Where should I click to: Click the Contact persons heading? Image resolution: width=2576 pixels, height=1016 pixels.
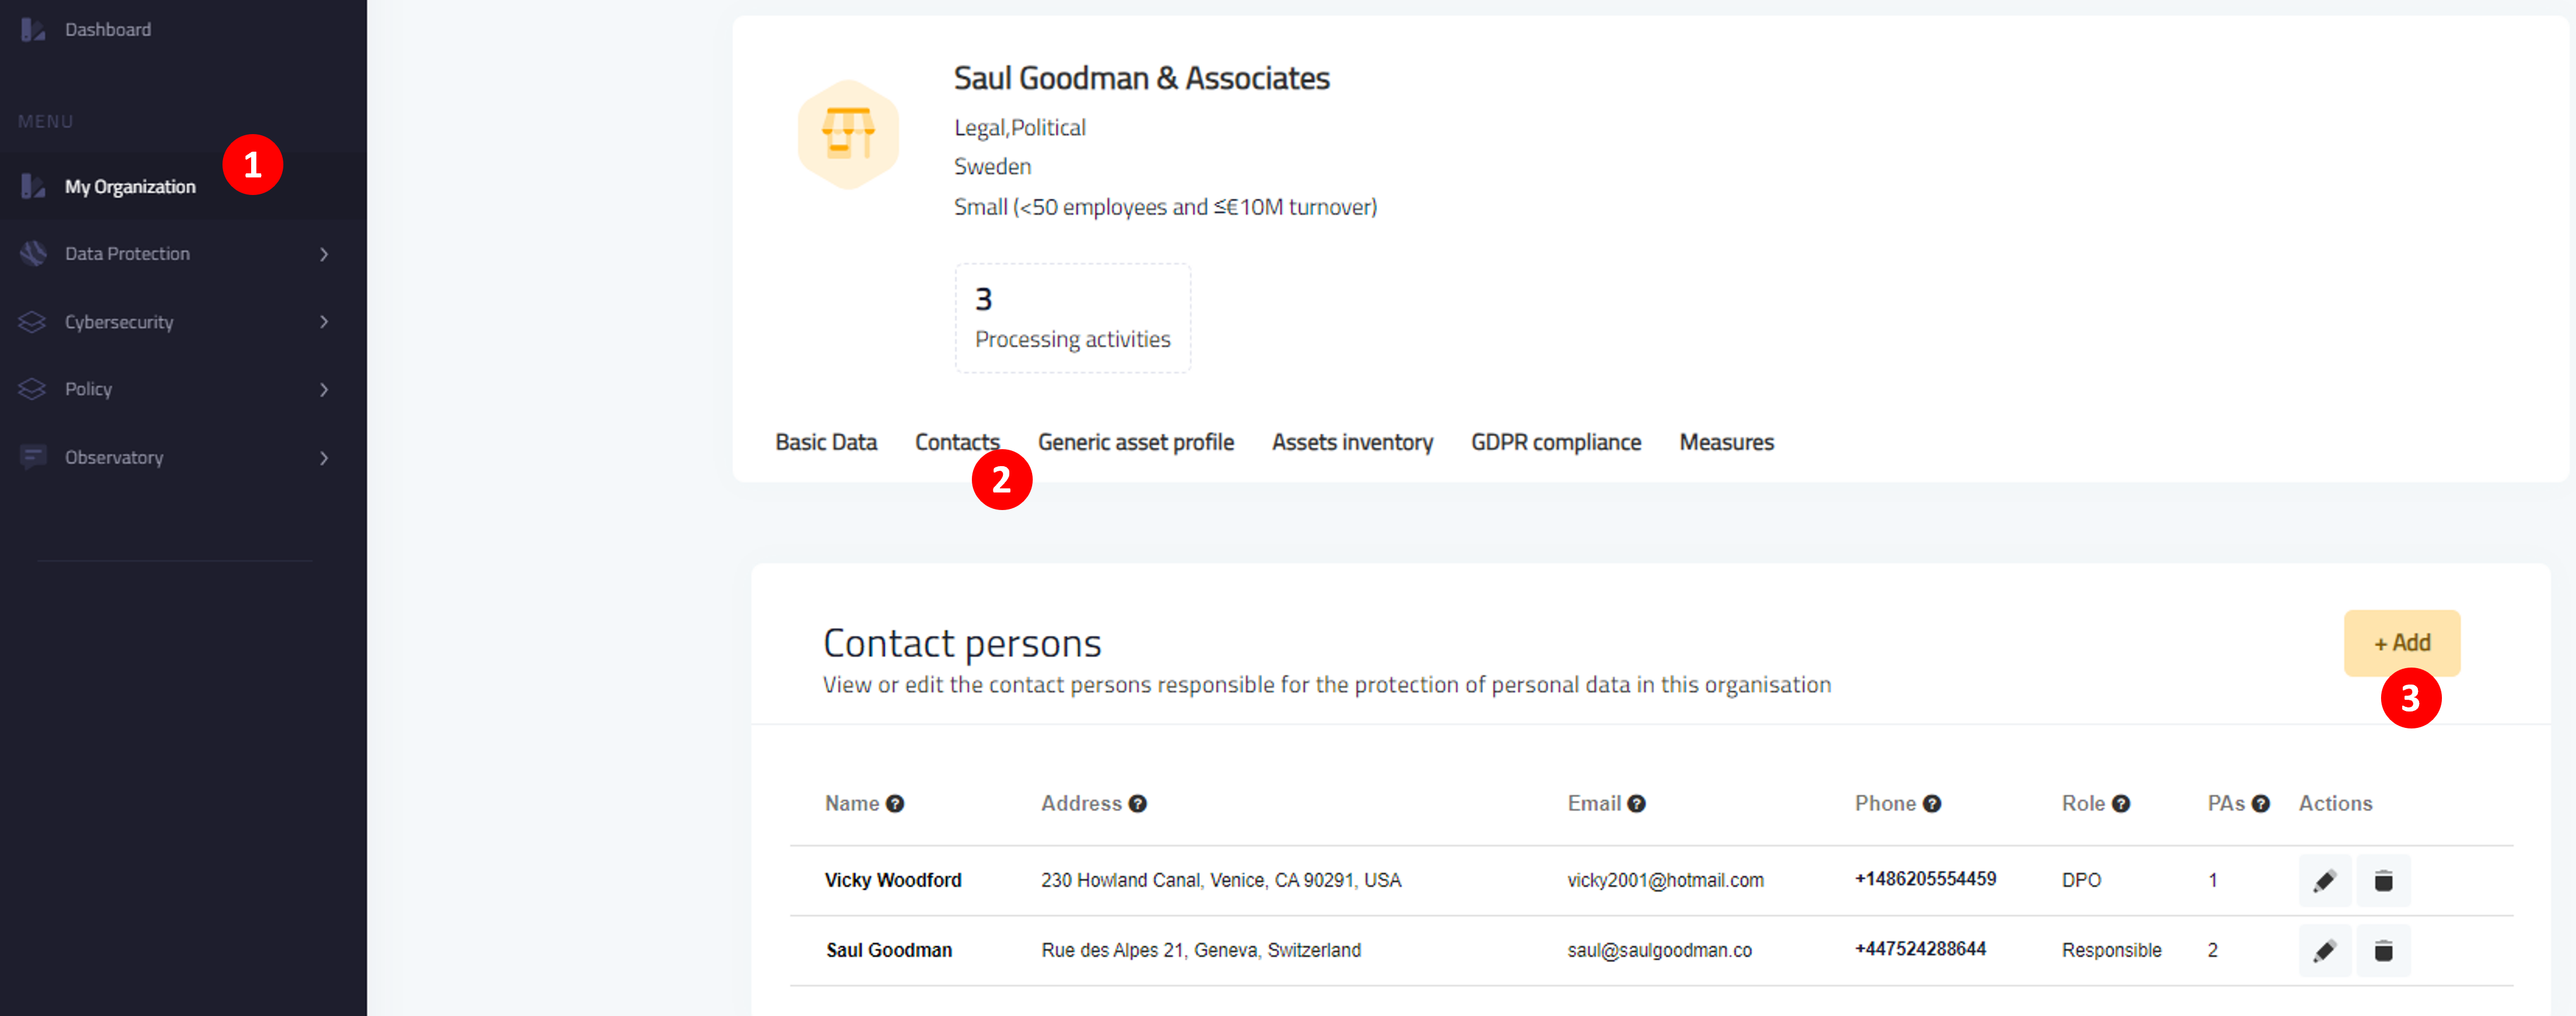click(962, 644)
